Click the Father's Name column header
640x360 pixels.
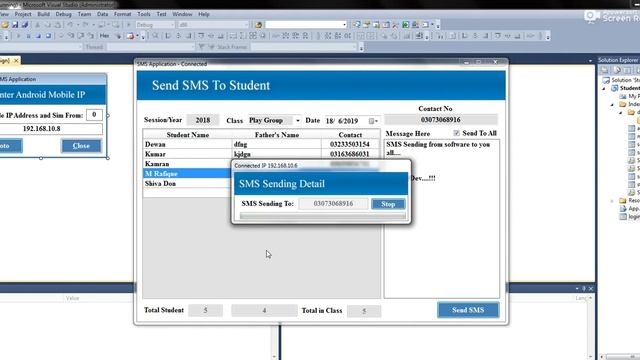coord(277,135)
